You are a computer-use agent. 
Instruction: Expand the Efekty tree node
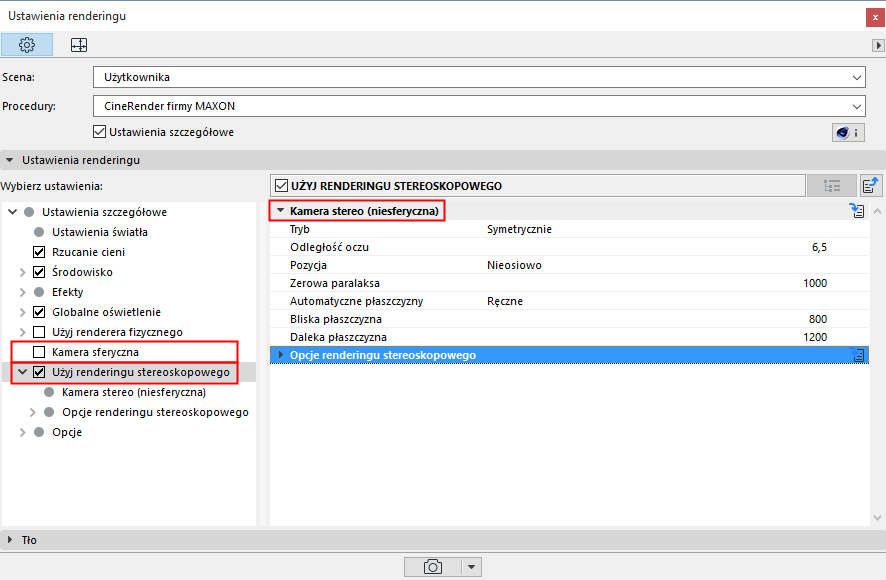(23, 292)
